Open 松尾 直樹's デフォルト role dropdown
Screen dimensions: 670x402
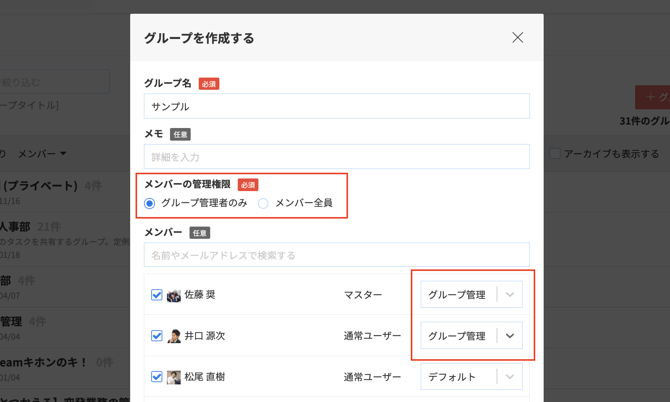click(471, 377)
